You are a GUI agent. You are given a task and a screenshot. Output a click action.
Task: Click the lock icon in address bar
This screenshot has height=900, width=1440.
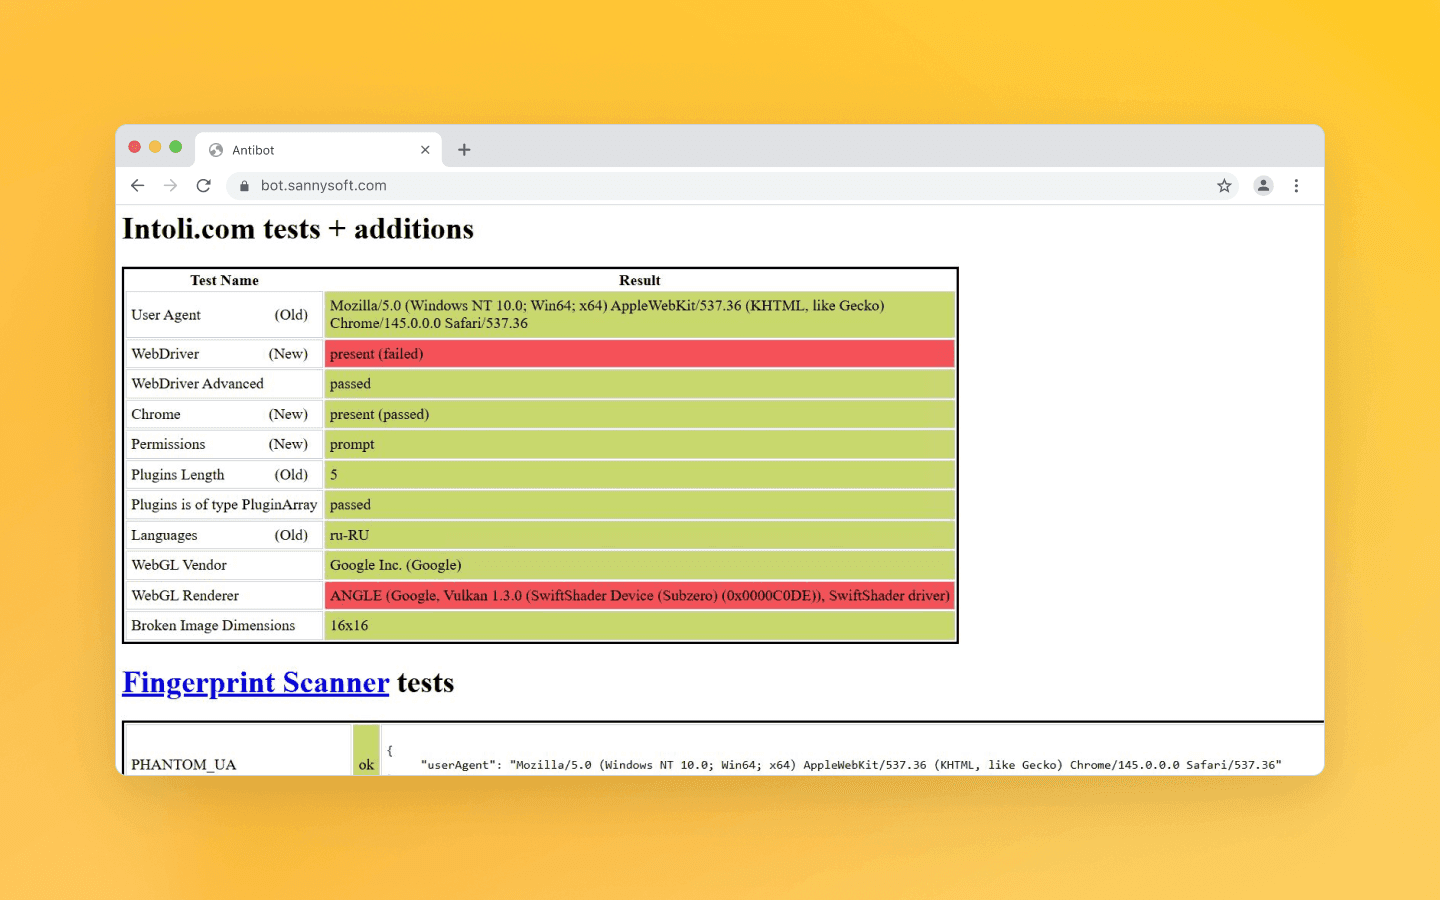pos(244,186)
